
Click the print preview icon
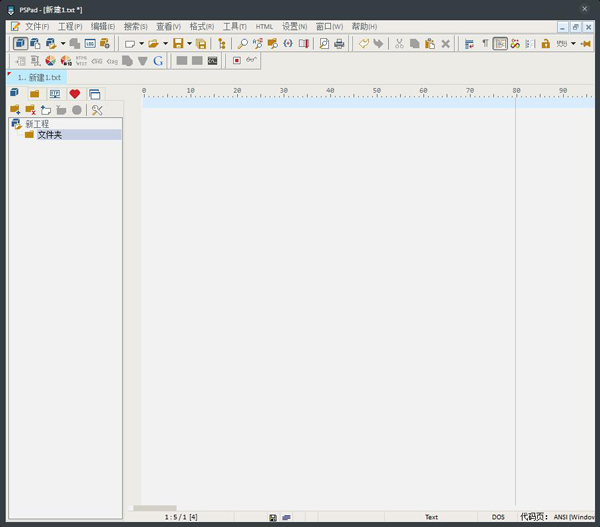click(x=324, y=43)
